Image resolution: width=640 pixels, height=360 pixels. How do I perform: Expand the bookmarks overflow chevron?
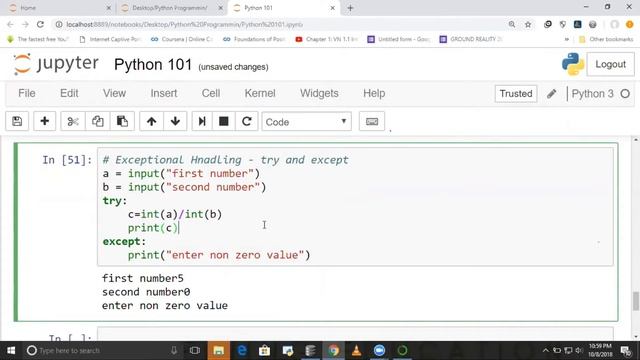pos(567,39)
